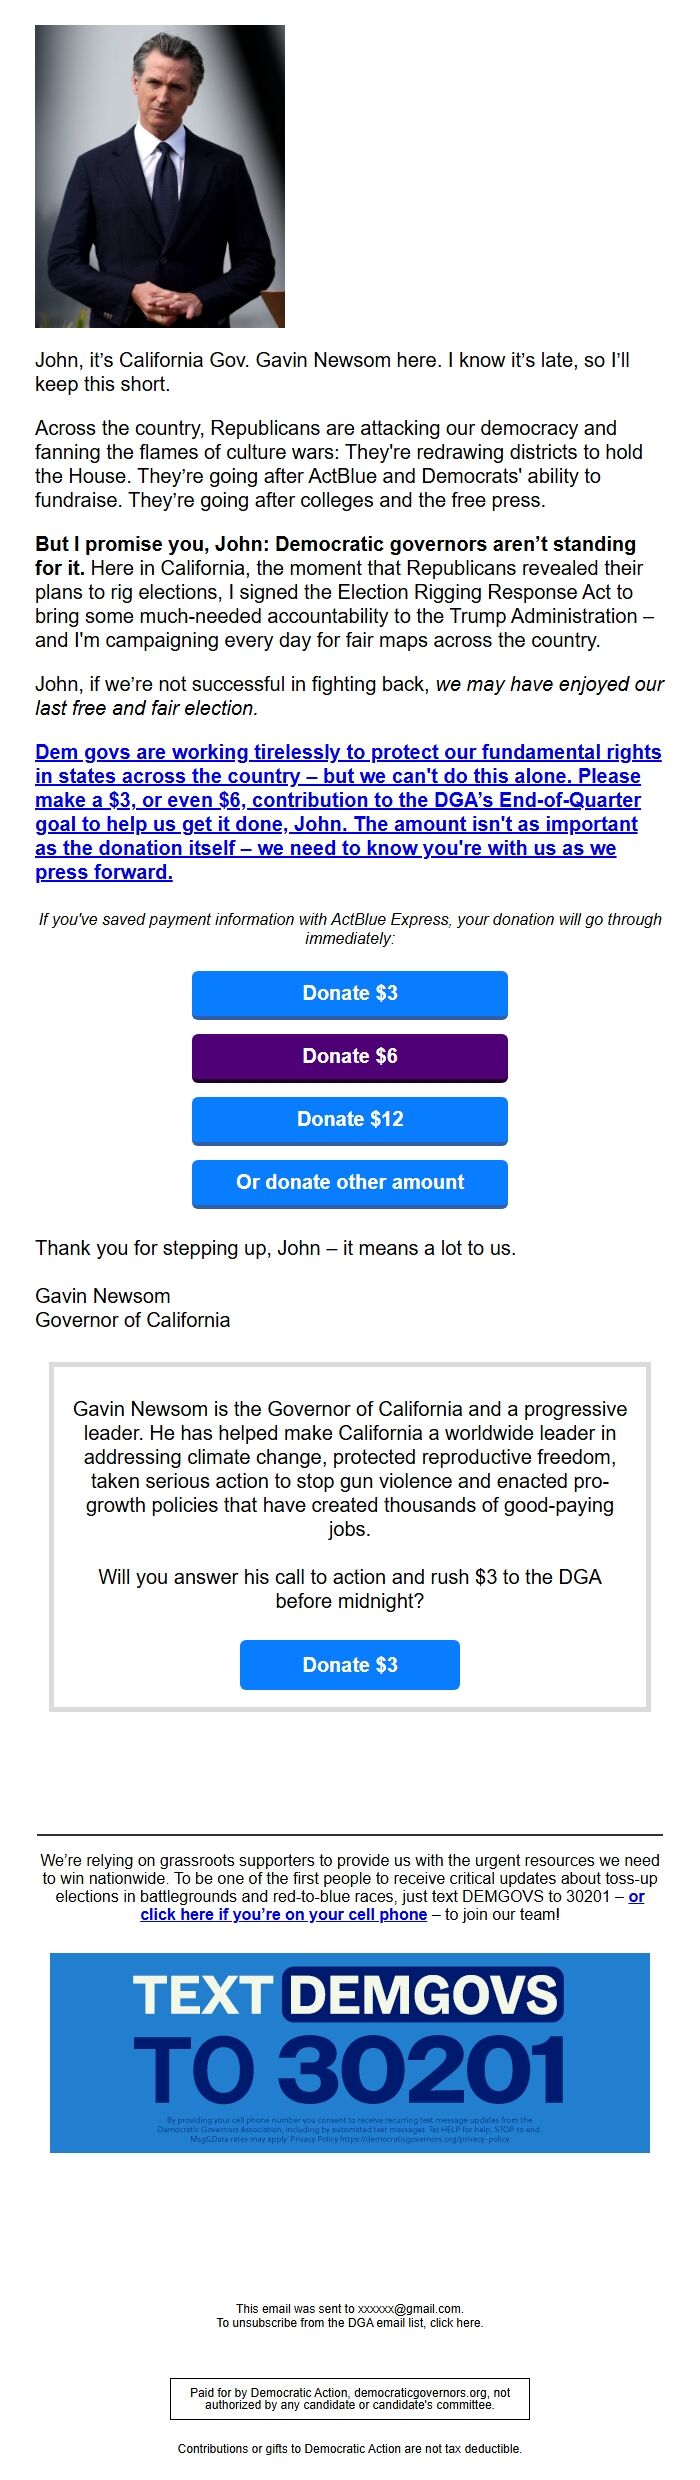Click the xxxxxx@gmail.com email address
The height and width of the screenshot is (2480, 700).
click(x=410, y=2308)
